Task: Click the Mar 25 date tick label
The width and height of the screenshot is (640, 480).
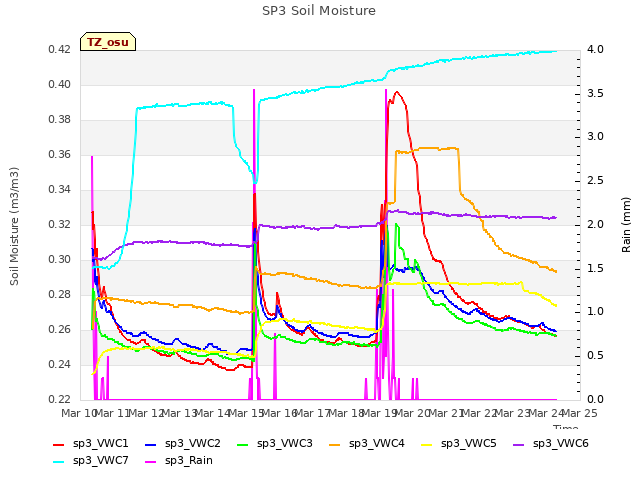Action: click(580, 413)
